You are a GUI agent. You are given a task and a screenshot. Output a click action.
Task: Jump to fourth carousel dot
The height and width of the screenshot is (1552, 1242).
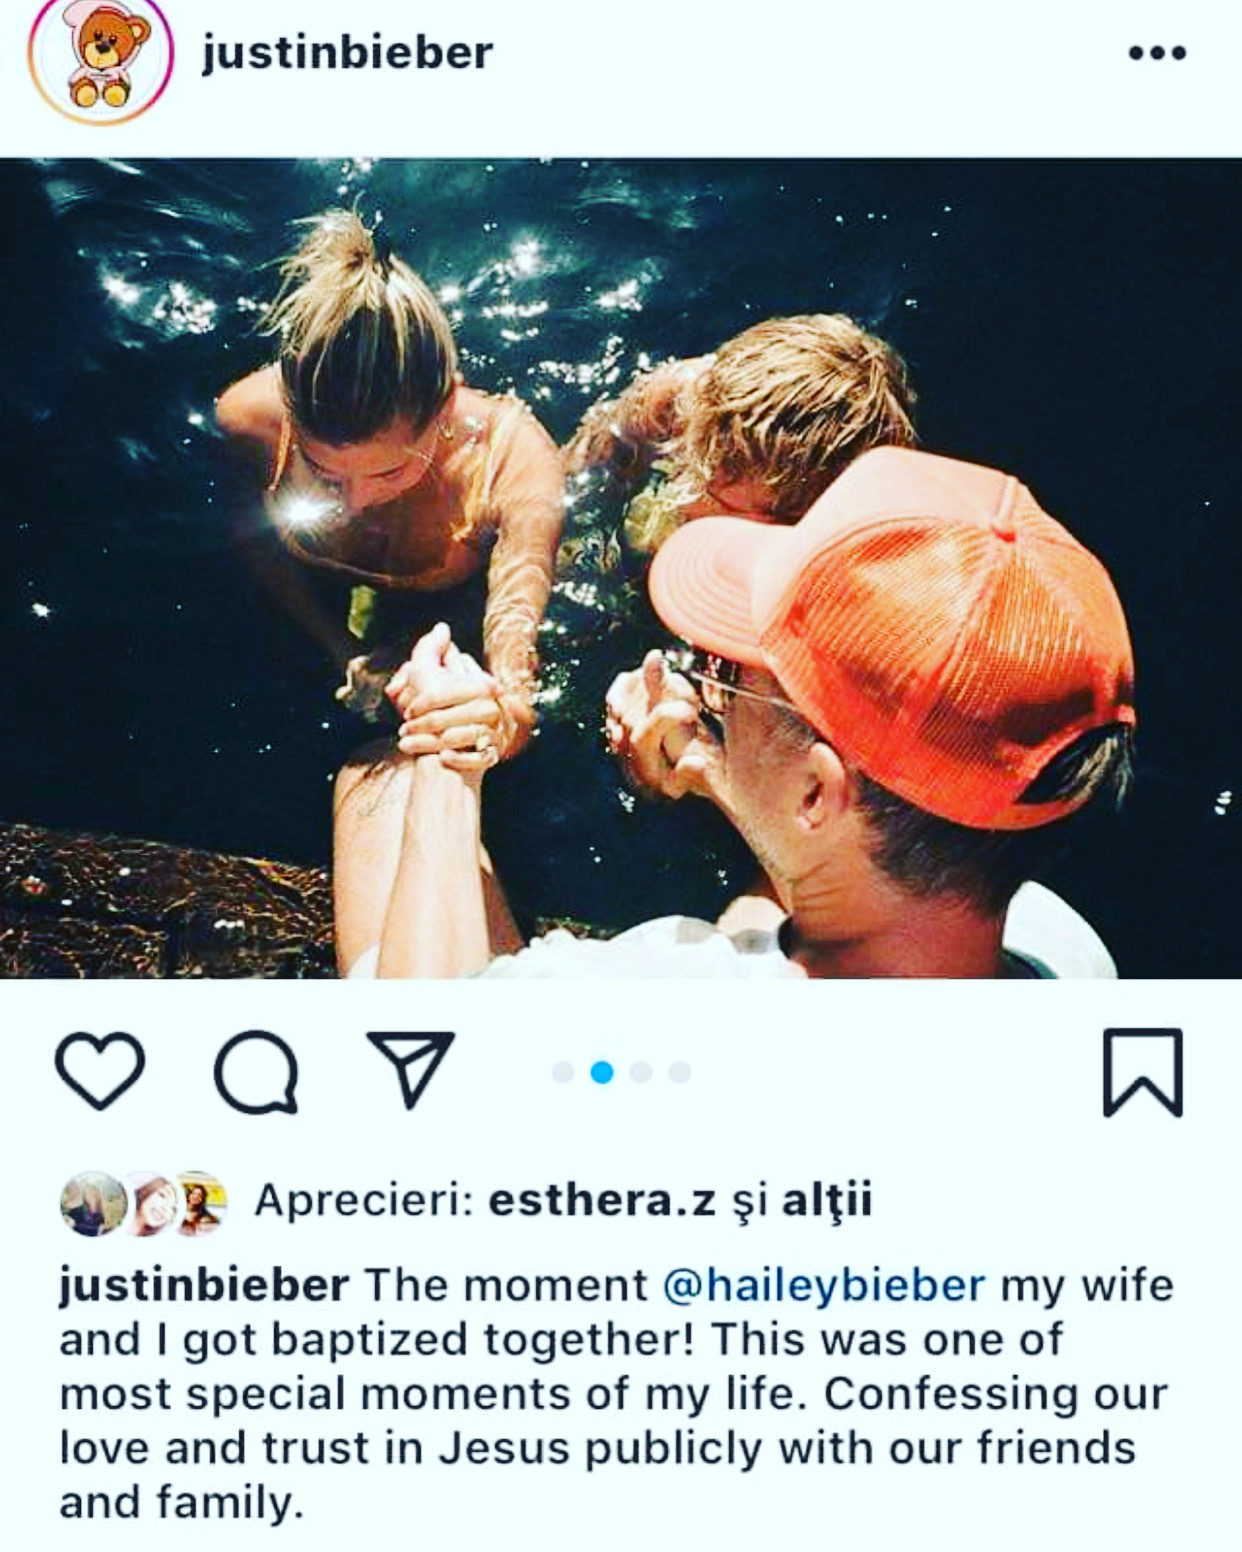pyautogui.click(x=679, y=1072)
